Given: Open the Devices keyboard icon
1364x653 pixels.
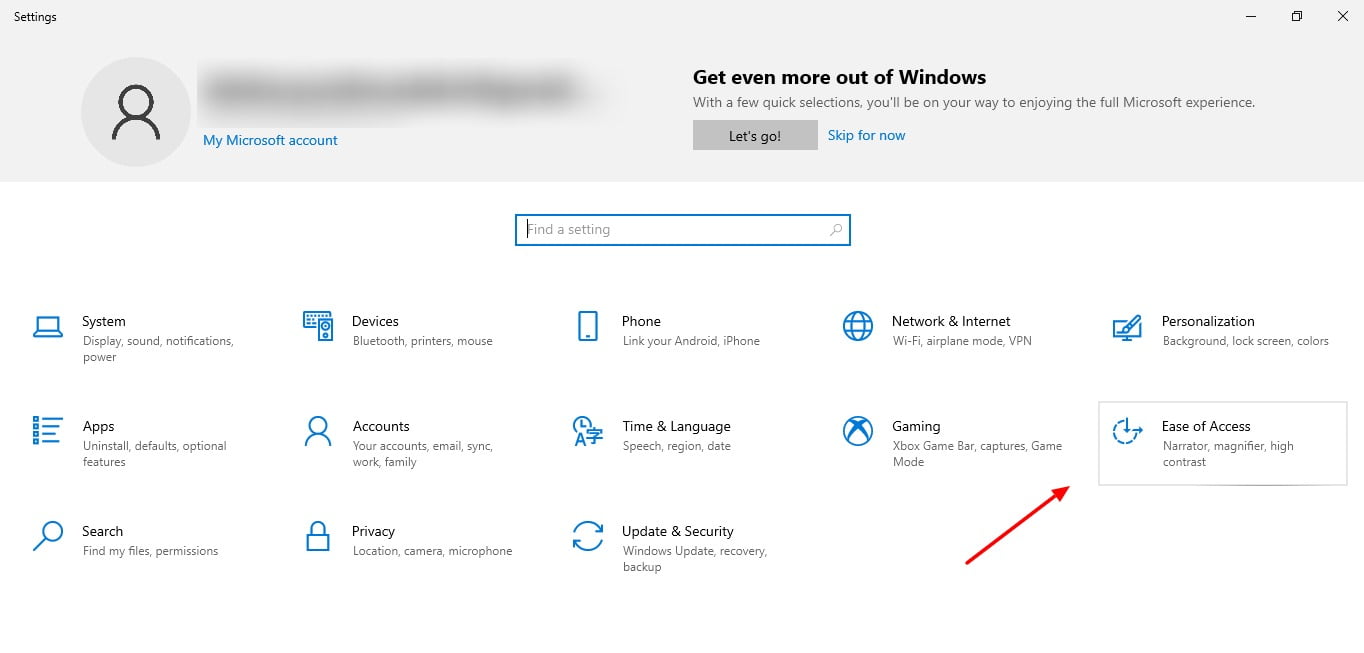Looking at the screenshot, I should [317, 325].
